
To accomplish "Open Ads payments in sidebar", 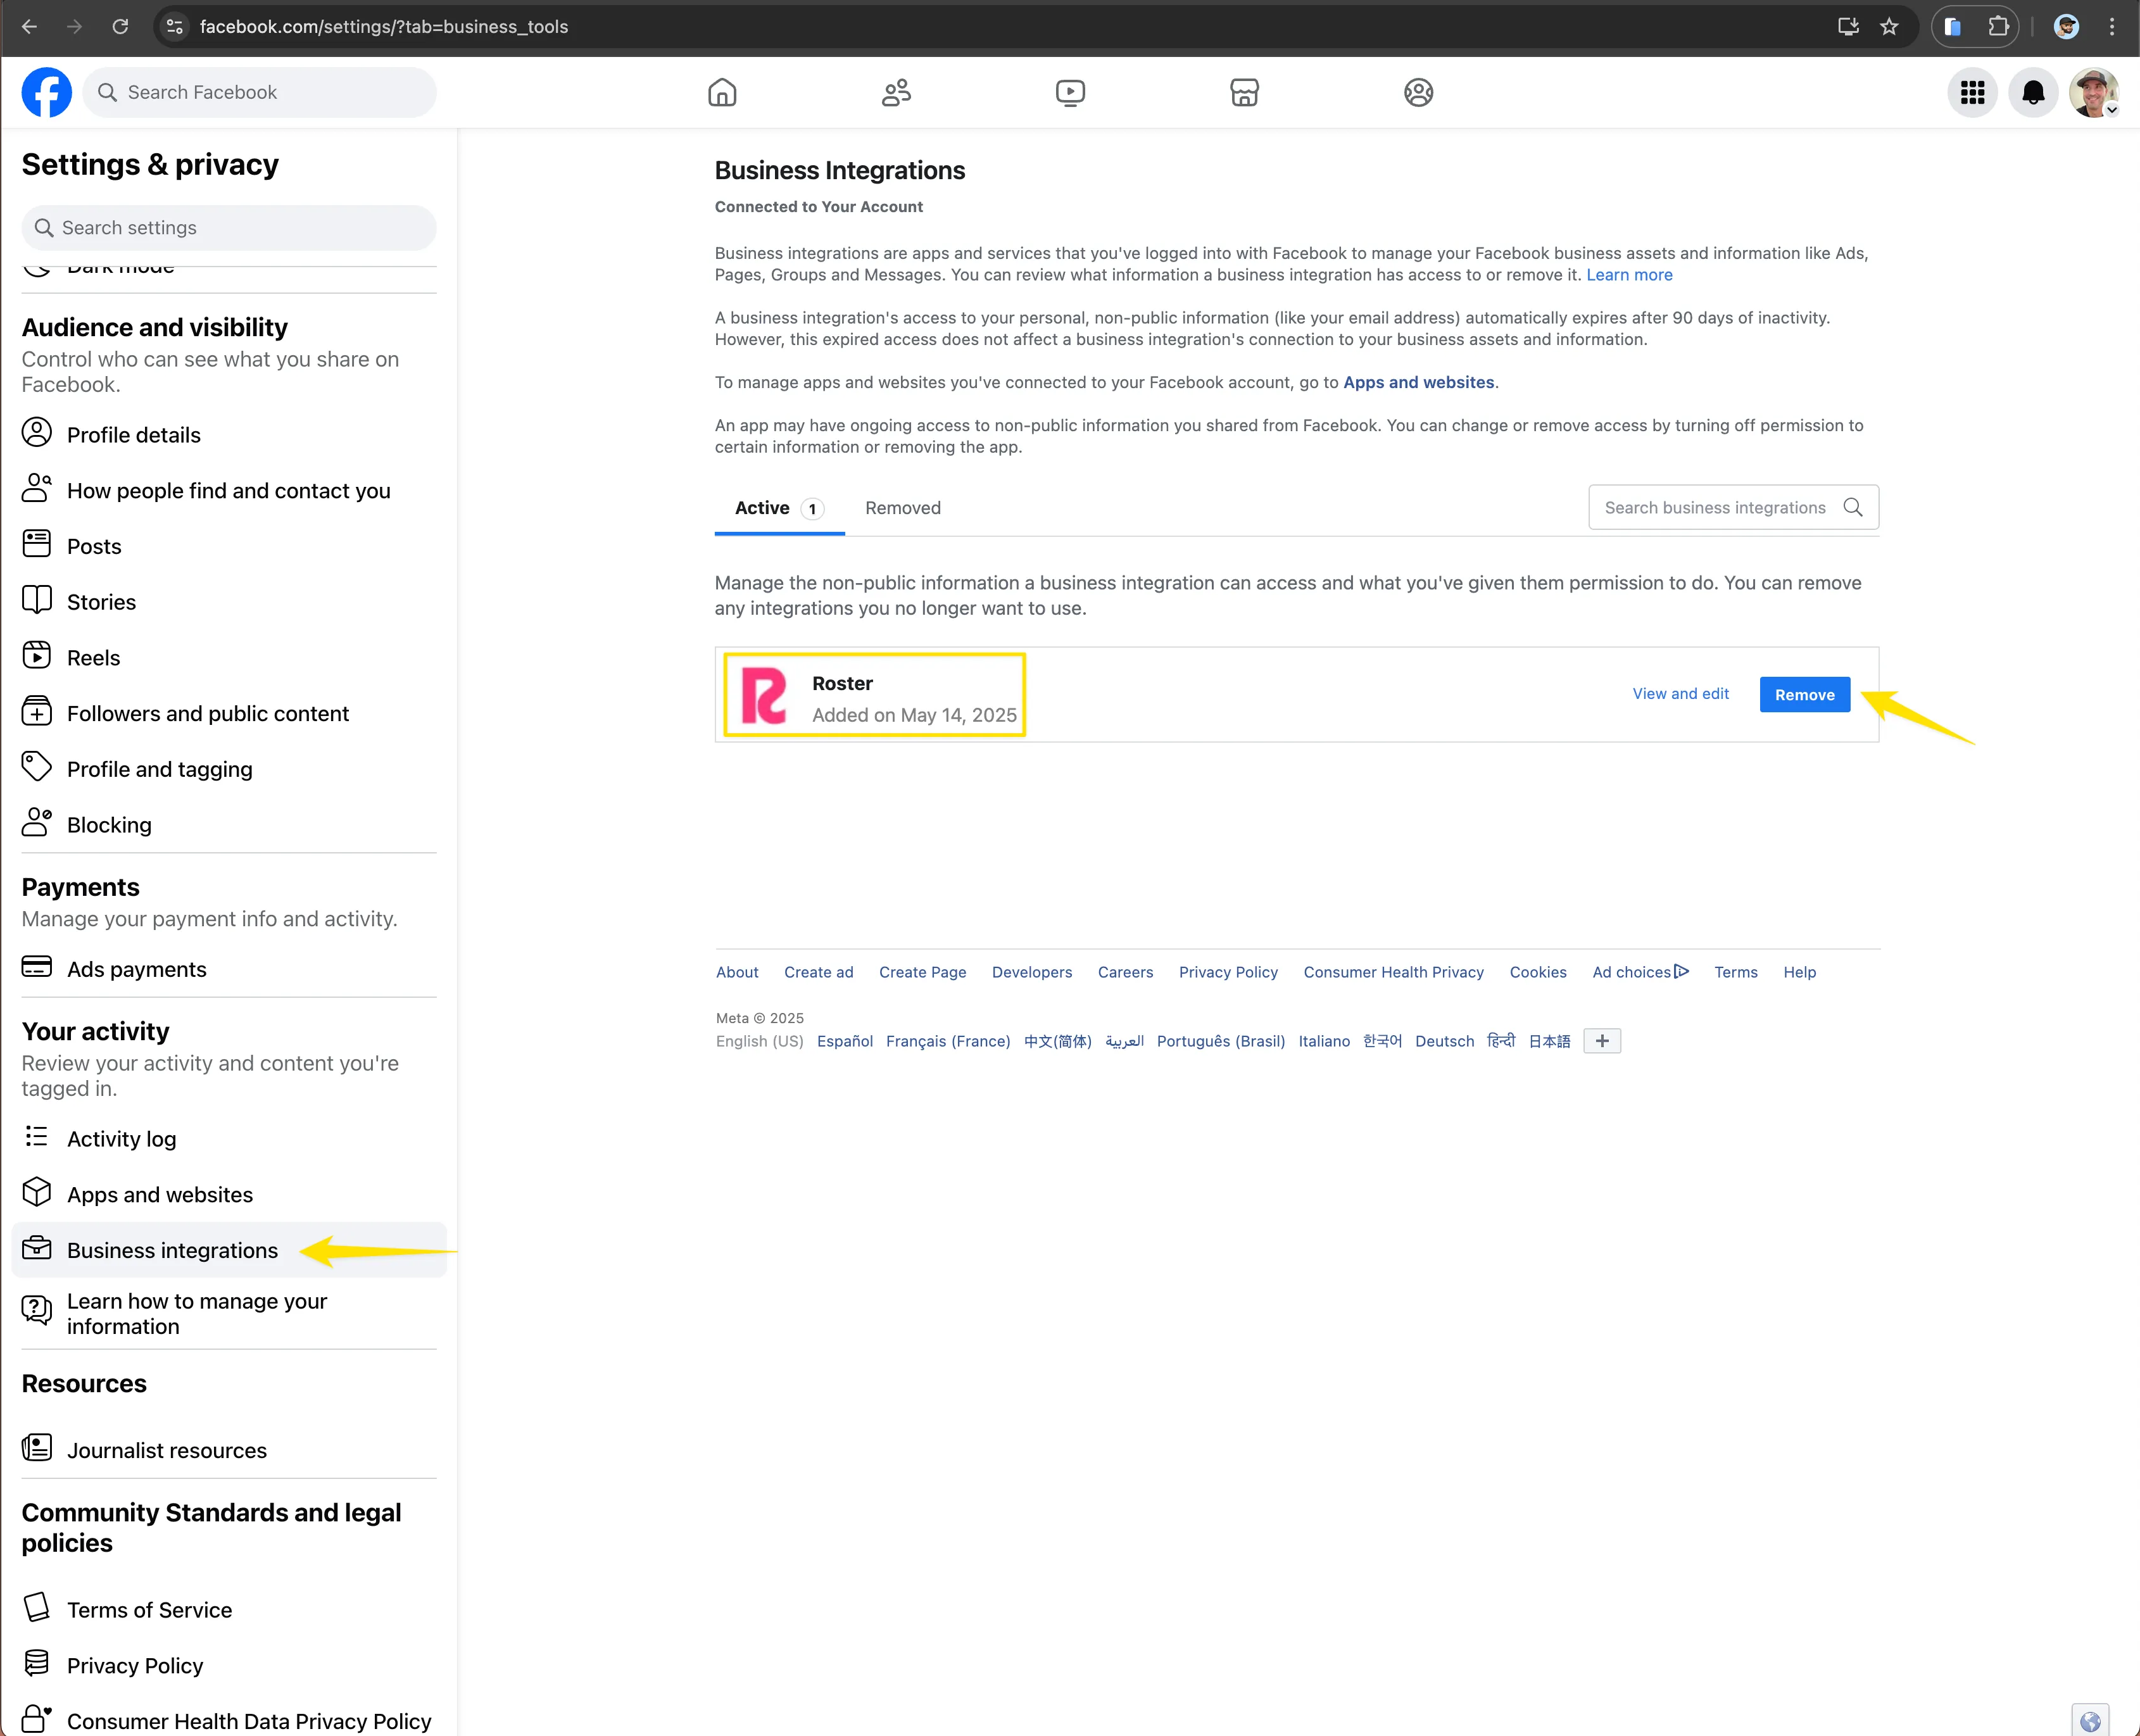I will [229, 969].
